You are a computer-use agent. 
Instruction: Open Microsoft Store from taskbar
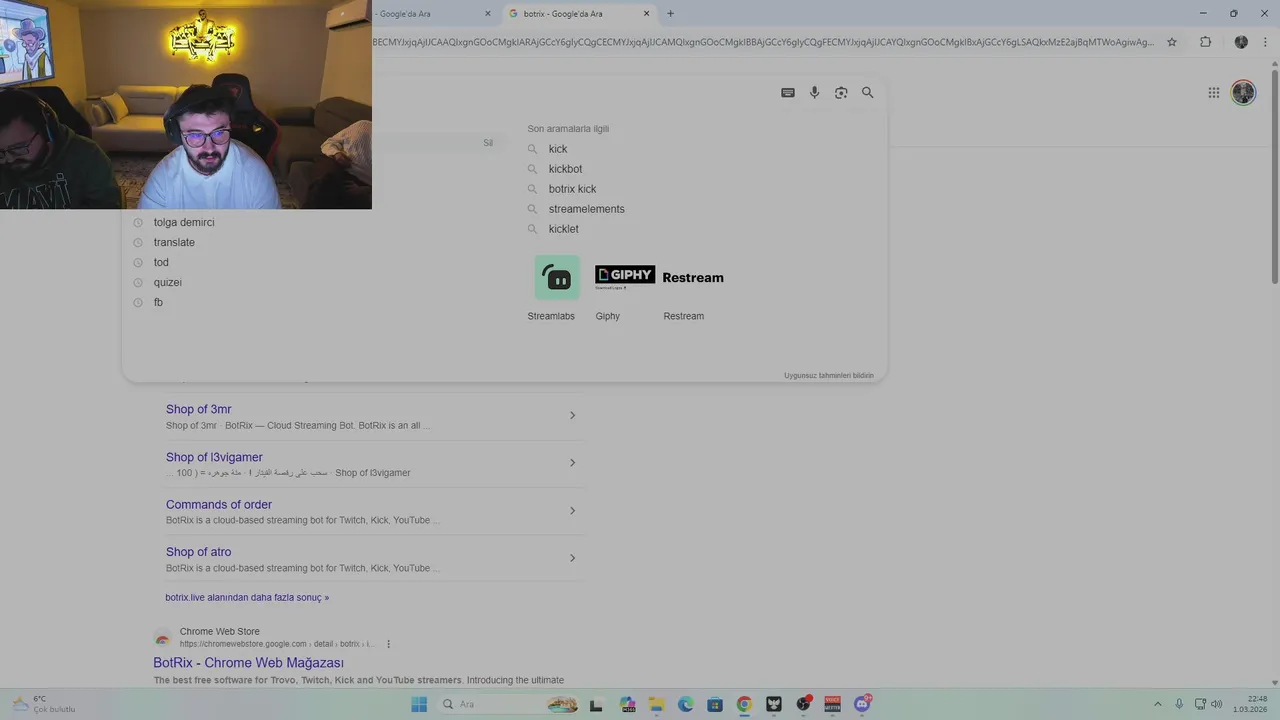(715, 704)
